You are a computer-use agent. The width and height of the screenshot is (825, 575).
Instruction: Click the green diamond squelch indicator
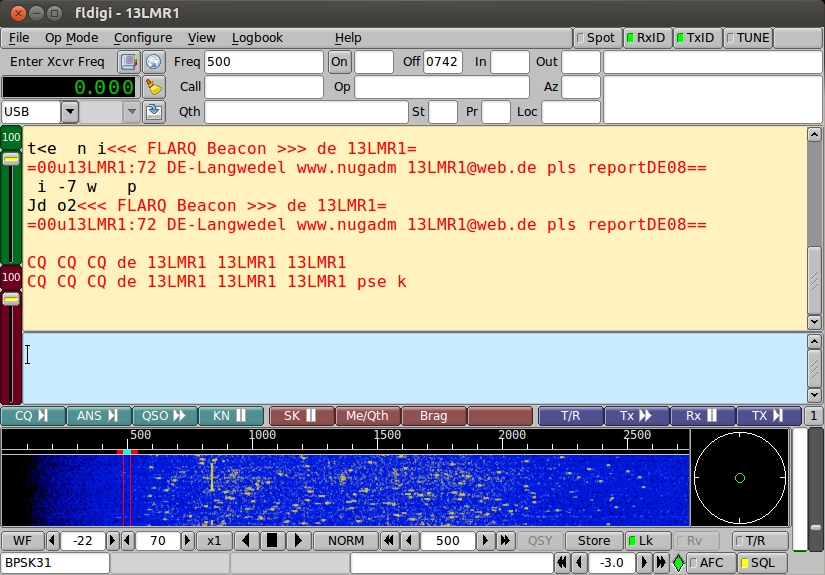click(679, 563)
